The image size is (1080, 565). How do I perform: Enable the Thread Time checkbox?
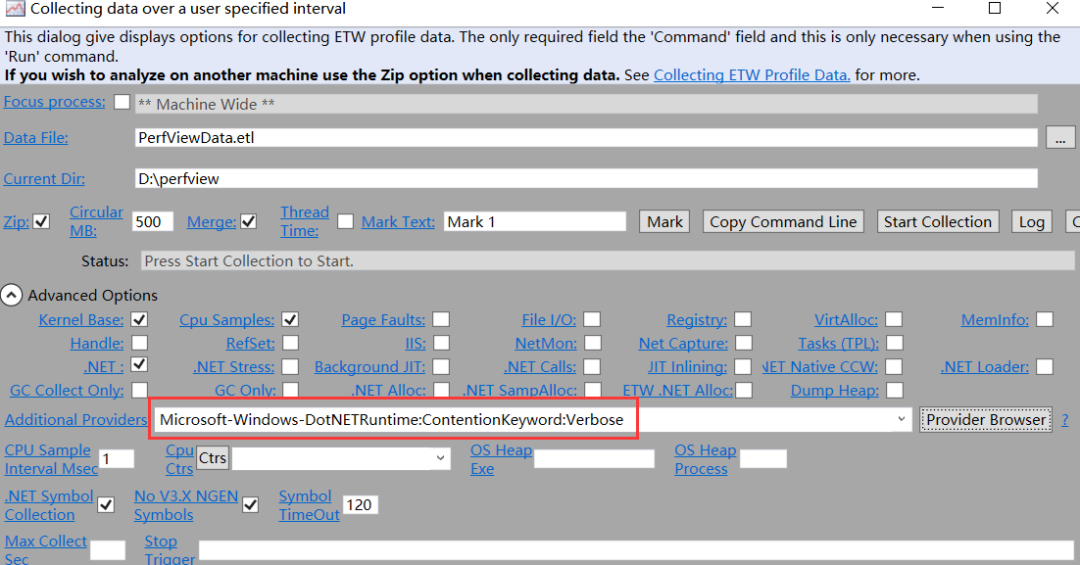(x=345, y=222)
